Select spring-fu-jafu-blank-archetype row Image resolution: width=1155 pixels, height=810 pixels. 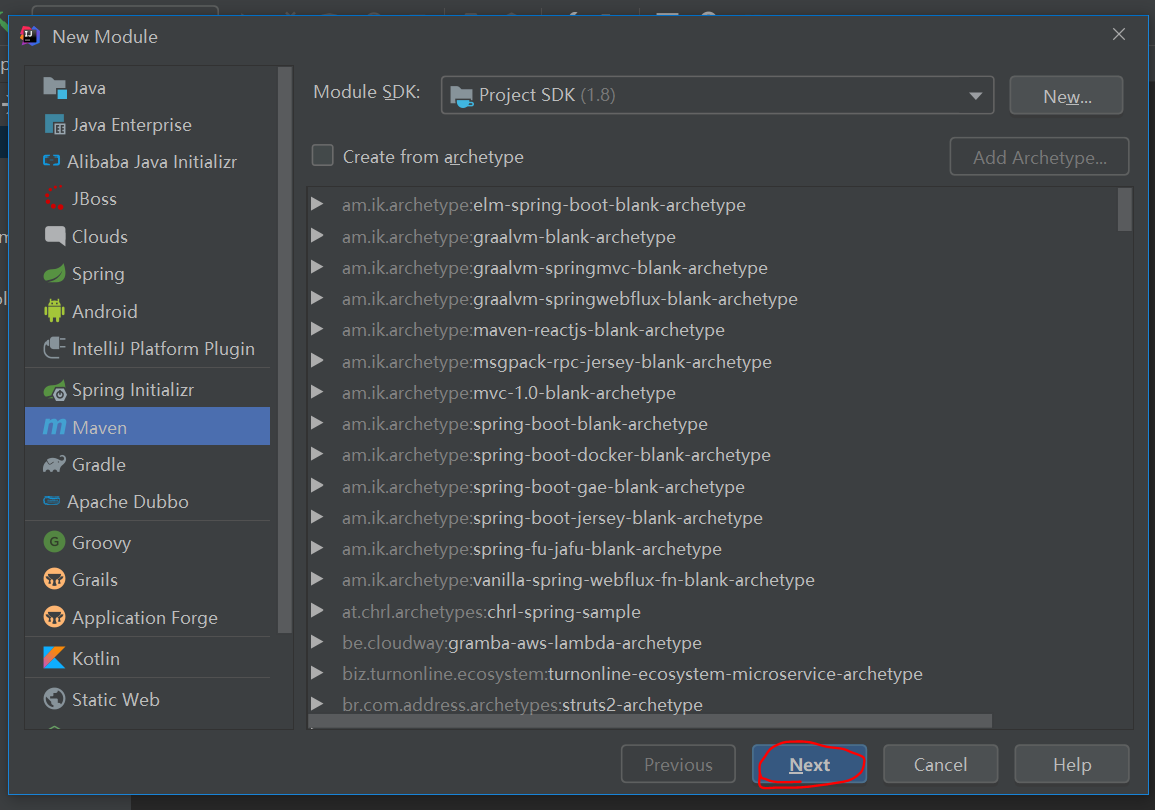(532, 549)
